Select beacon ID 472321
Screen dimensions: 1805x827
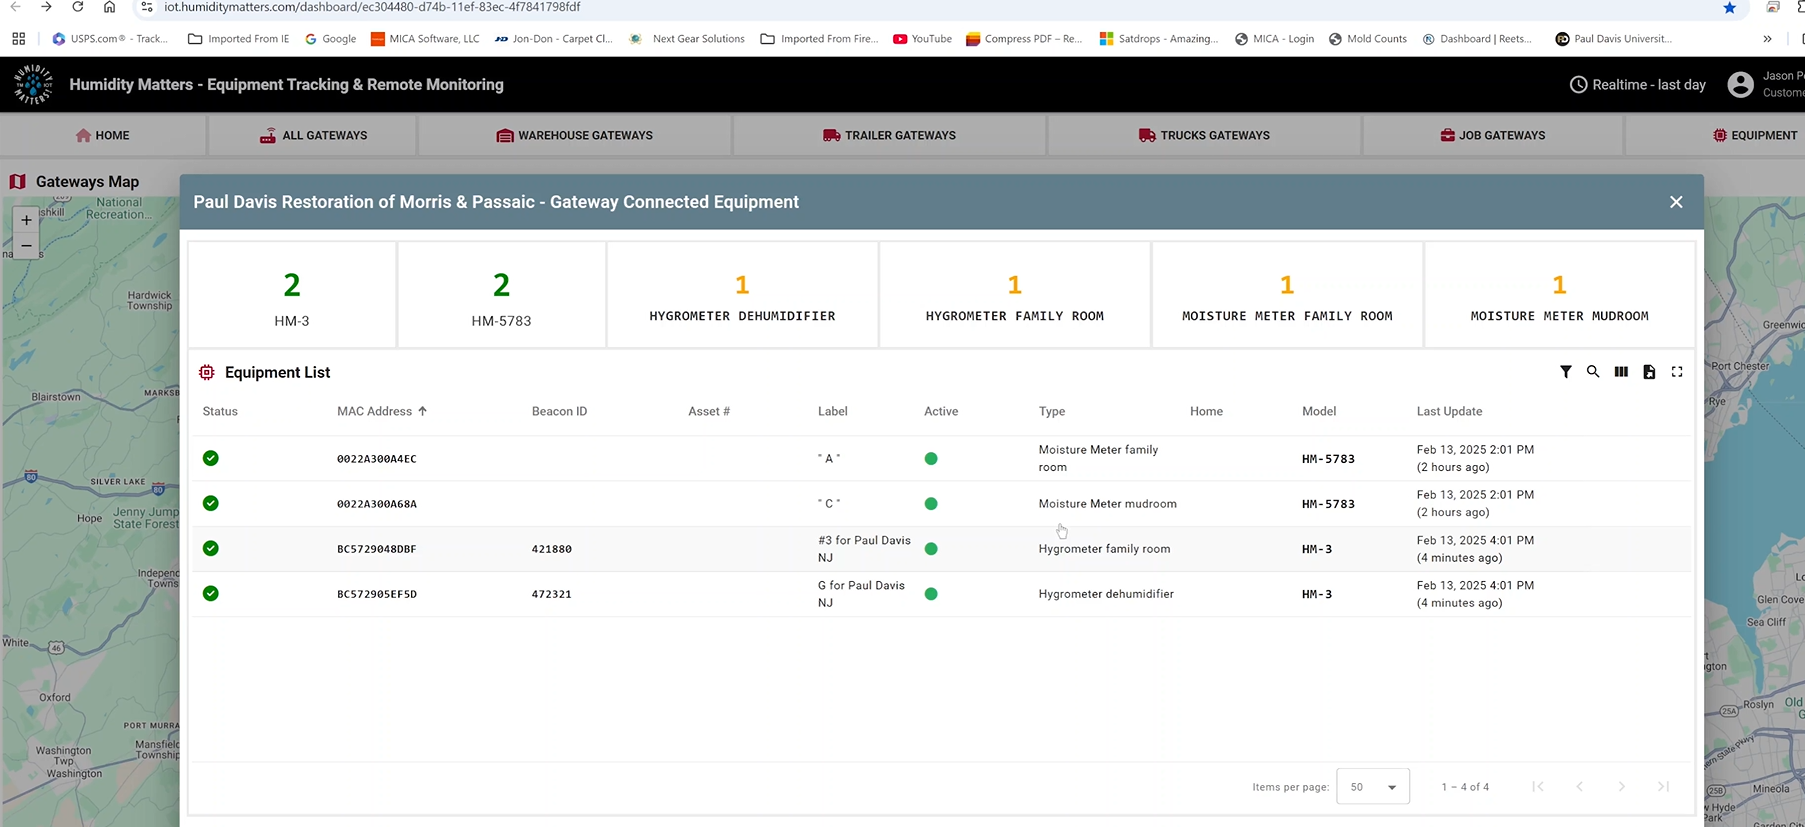pos(551,594)
